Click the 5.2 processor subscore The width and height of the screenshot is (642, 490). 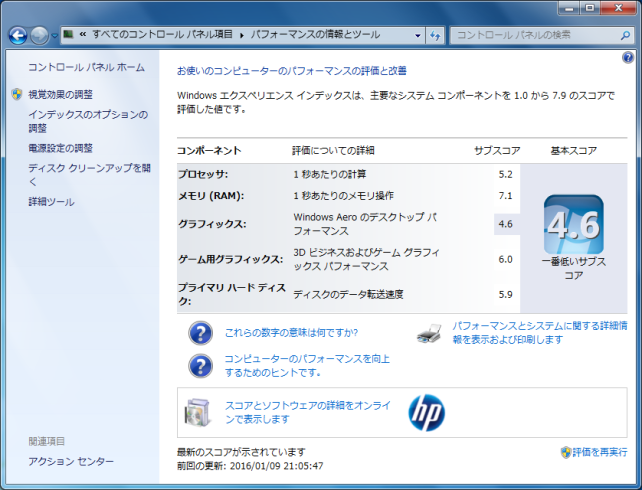pos(506,174)
